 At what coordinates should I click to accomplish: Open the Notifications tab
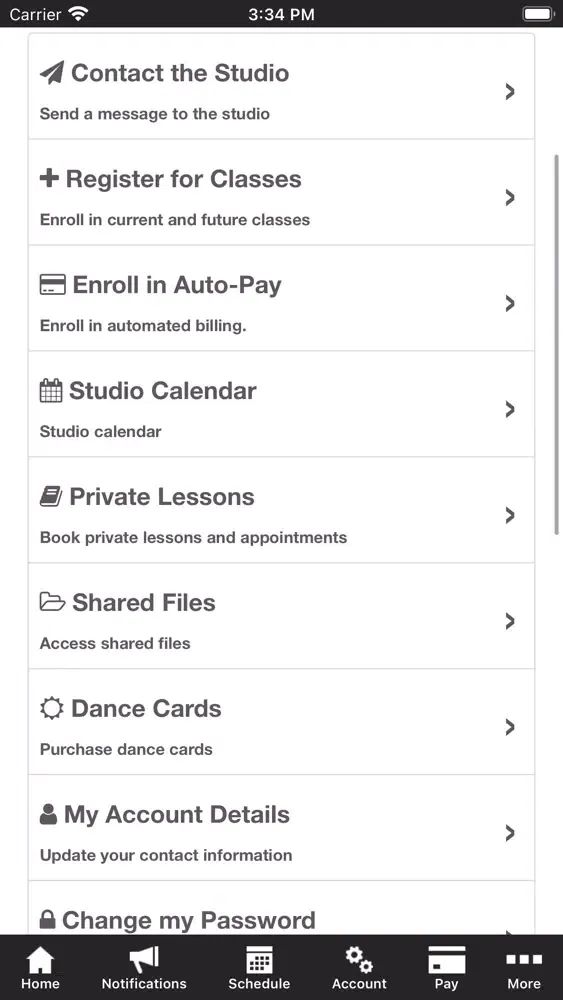144,967
